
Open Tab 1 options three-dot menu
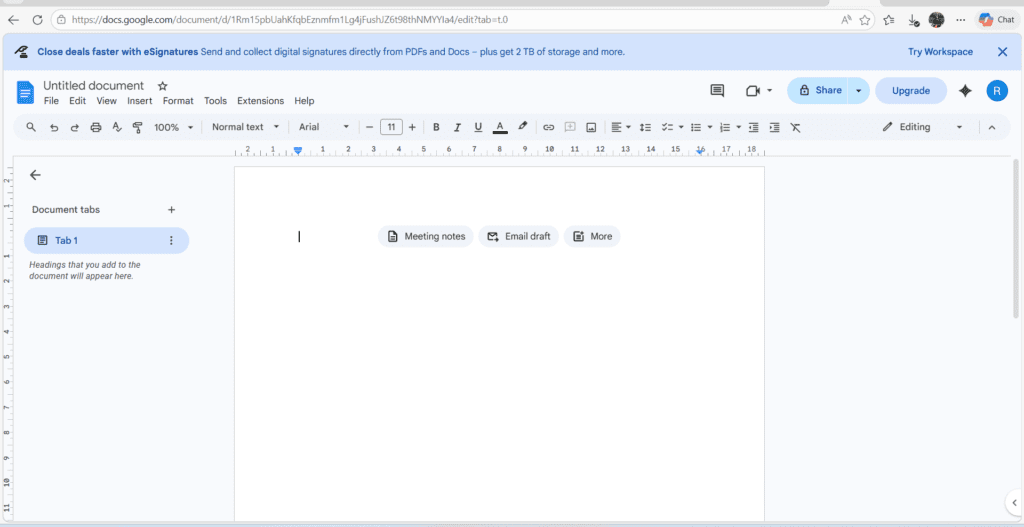pyautogui.click(x=172, y=240)
